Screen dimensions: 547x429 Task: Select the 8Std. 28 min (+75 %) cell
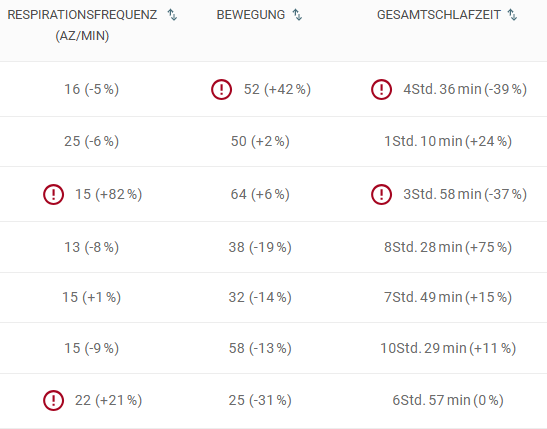tap(448, 247)
